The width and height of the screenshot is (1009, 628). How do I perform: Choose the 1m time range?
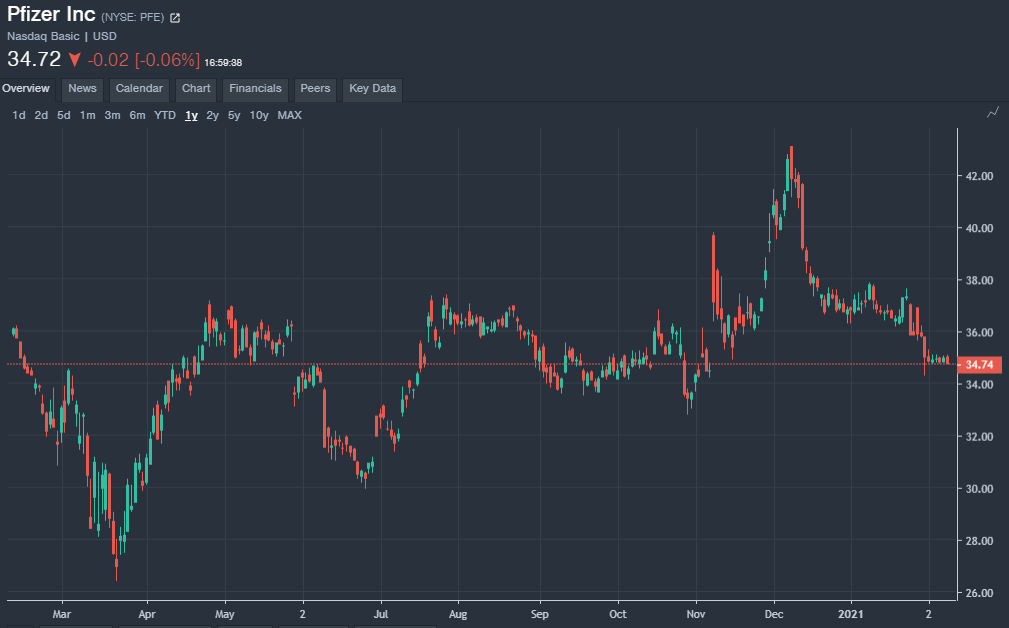click(x=88, y=115)
